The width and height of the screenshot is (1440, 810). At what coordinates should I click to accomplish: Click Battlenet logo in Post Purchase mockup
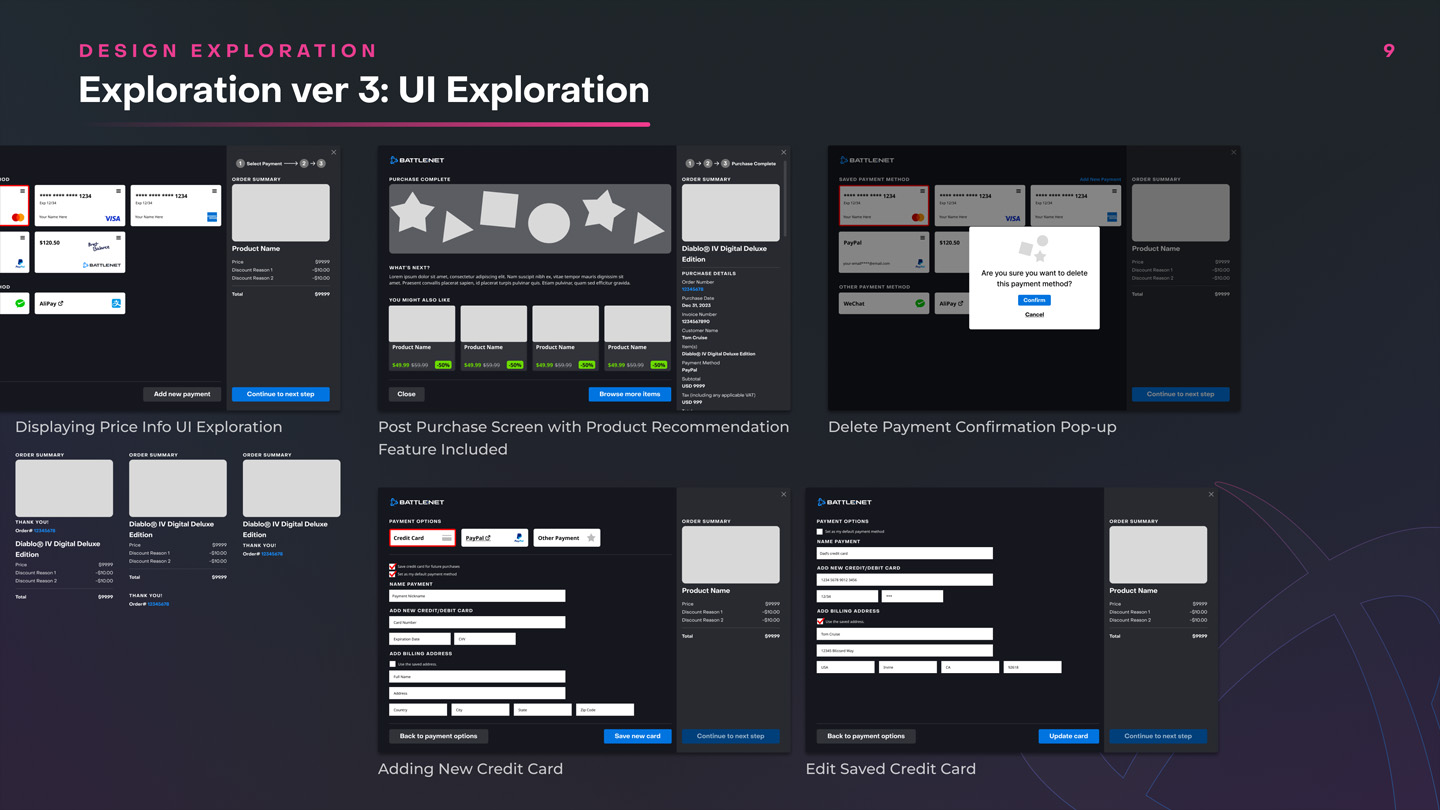(417, 160)
